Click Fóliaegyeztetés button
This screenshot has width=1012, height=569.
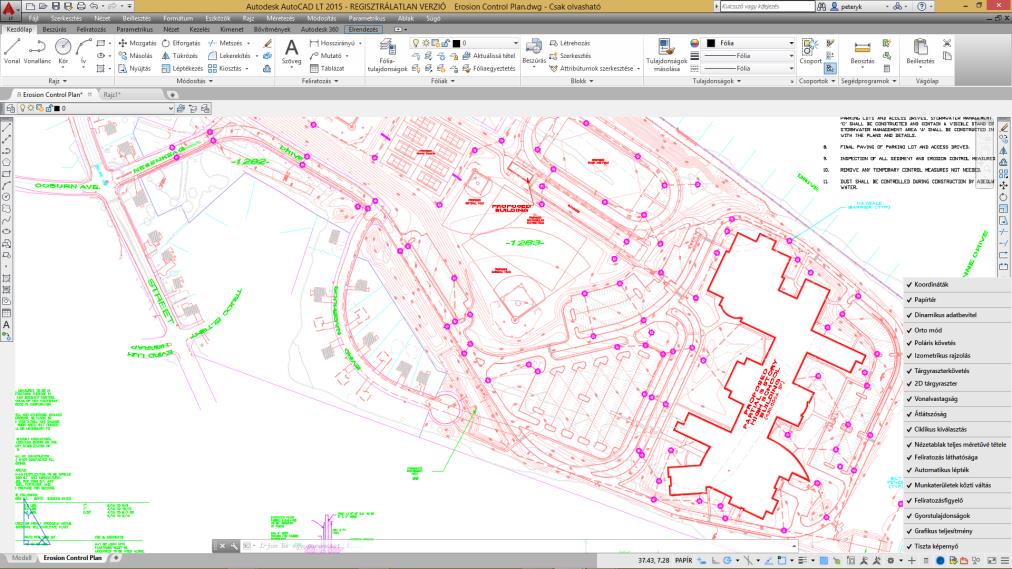(488, 68)
